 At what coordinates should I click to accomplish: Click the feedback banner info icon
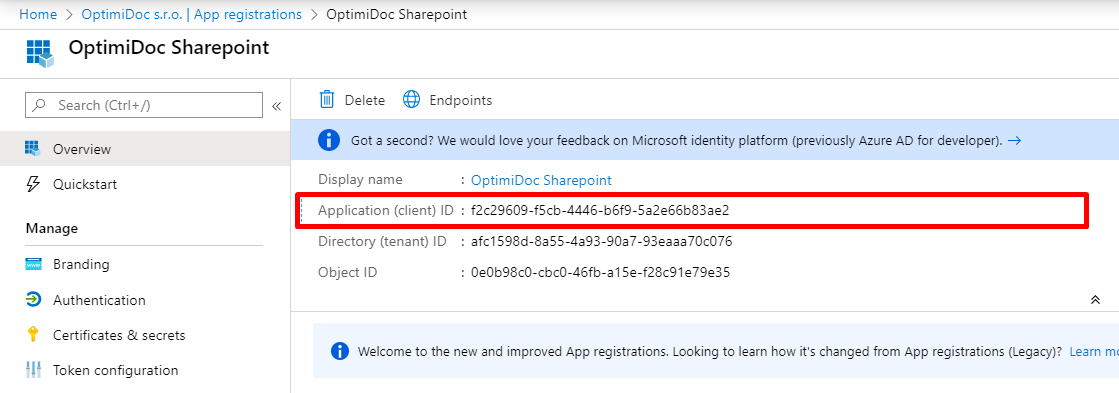[x=328, y=140]
